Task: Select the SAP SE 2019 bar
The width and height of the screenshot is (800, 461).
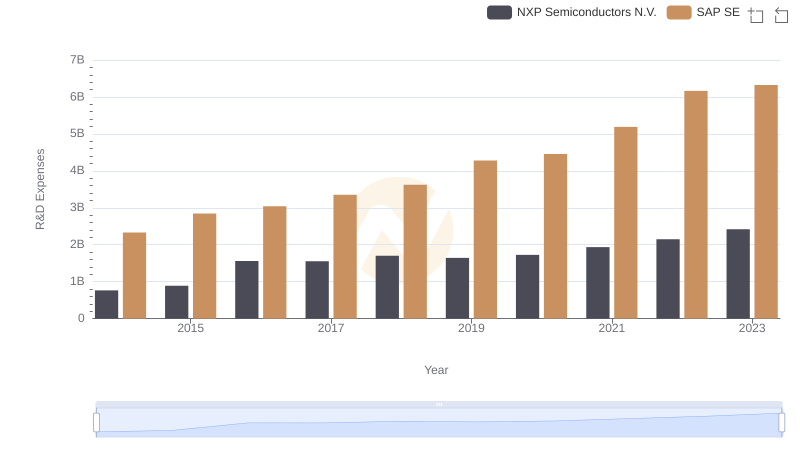Action: click(485, 240)
